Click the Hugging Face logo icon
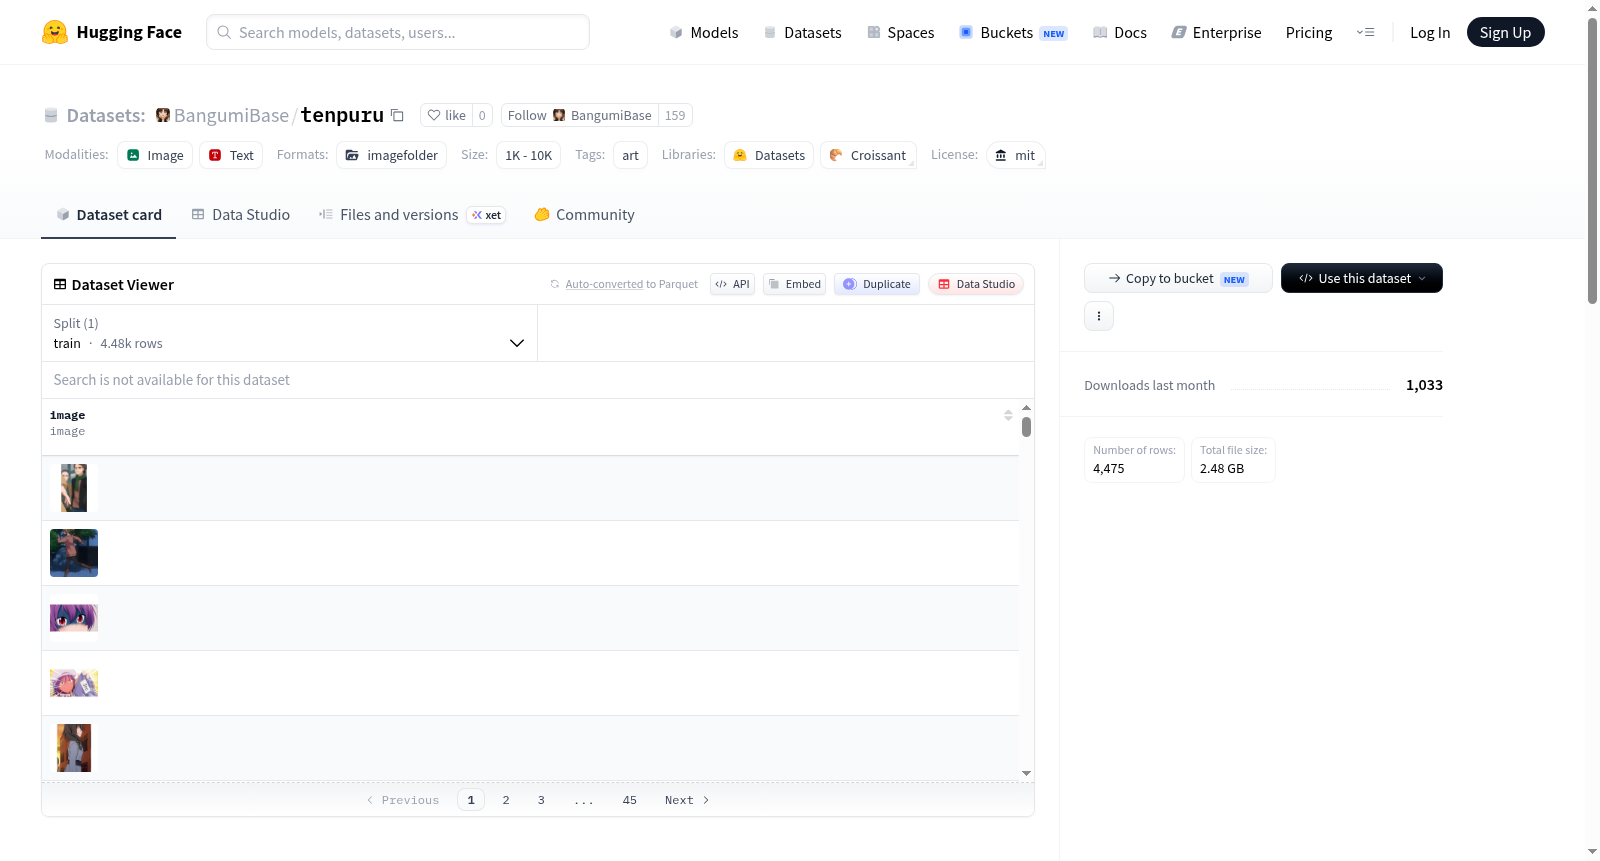1600x861 pixels. [55, 32]
